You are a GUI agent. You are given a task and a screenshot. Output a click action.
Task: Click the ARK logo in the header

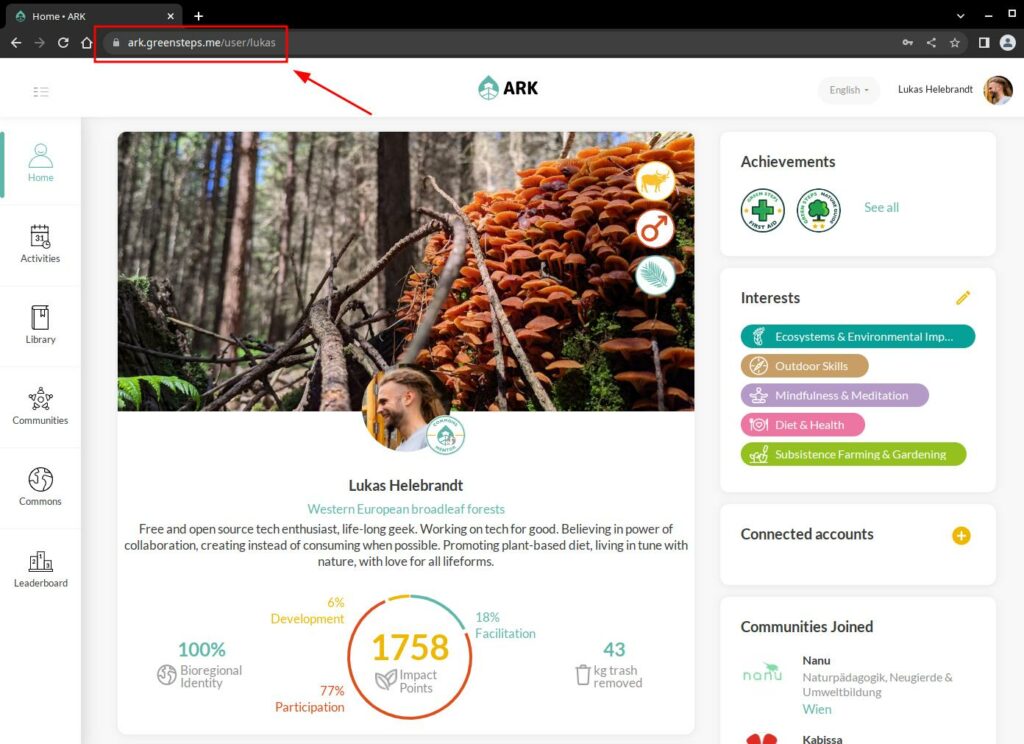click(x=508, y=88)
